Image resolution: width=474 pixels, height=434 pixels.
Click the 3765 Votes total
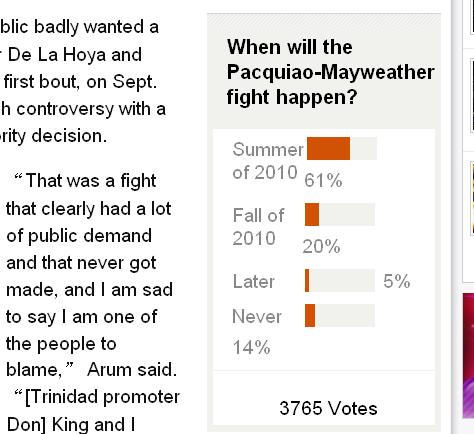point(328,408)
